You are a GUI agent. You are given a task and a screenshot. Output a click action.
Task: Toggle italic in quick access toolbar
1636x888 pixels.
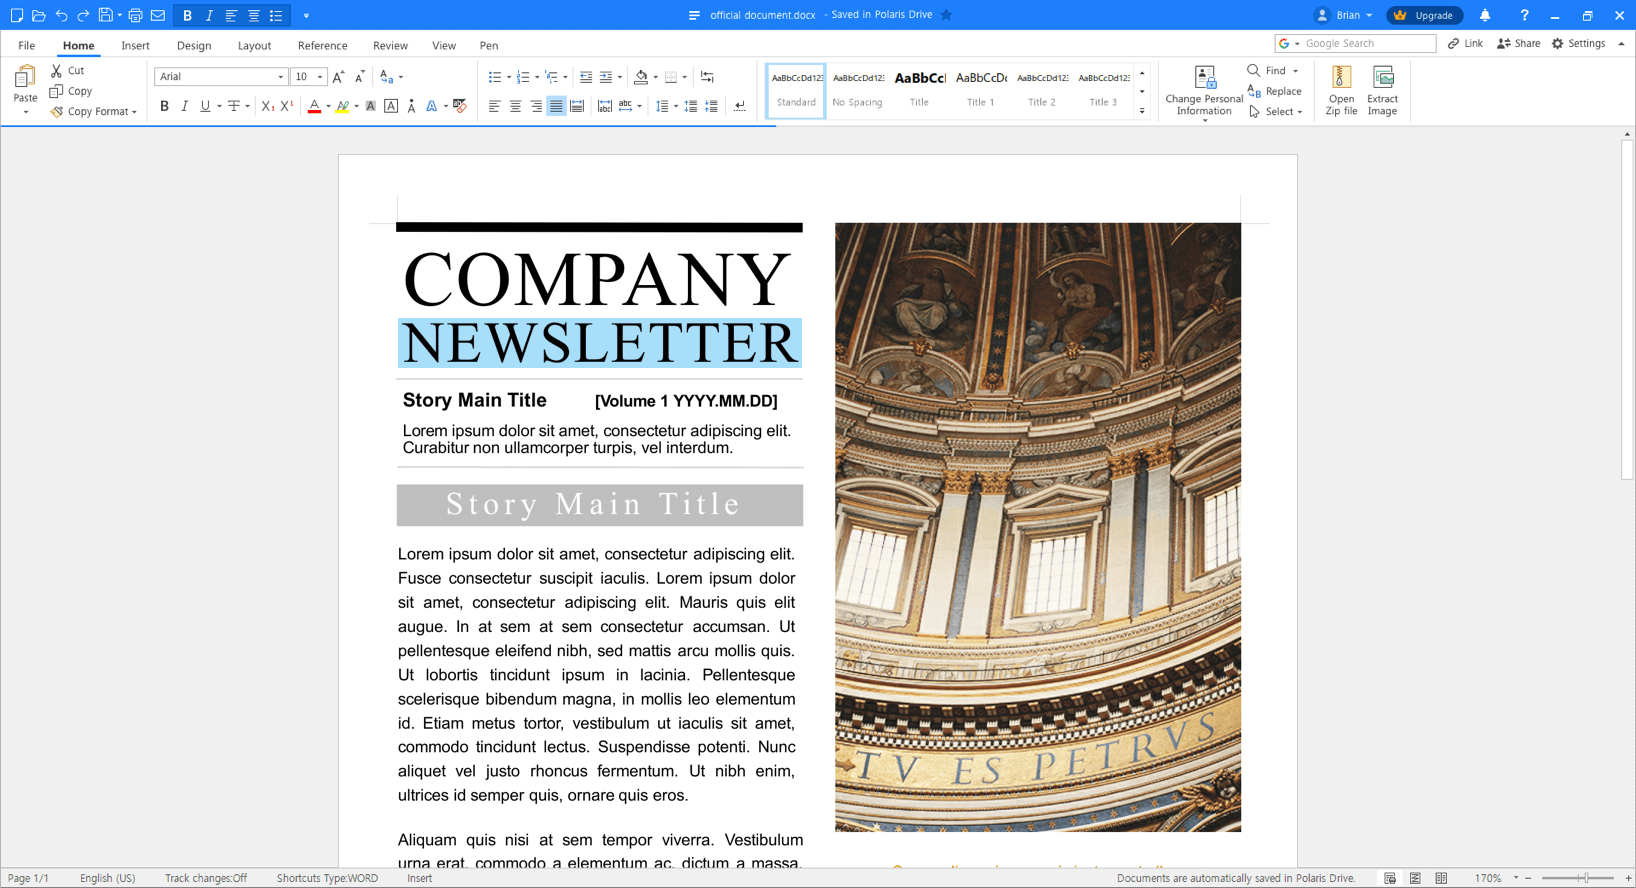(x=209, y=15)
